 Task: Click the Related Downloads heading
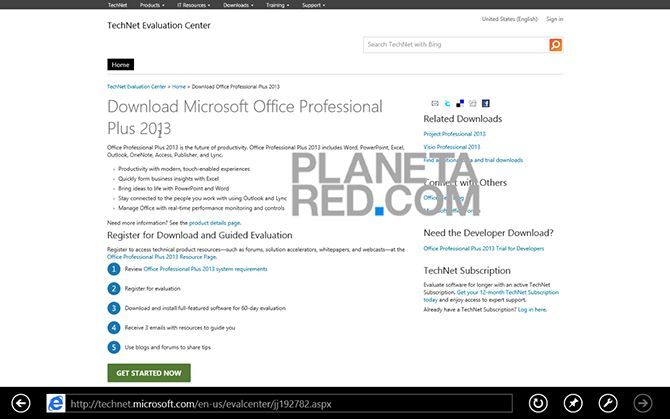click(463, 119)
